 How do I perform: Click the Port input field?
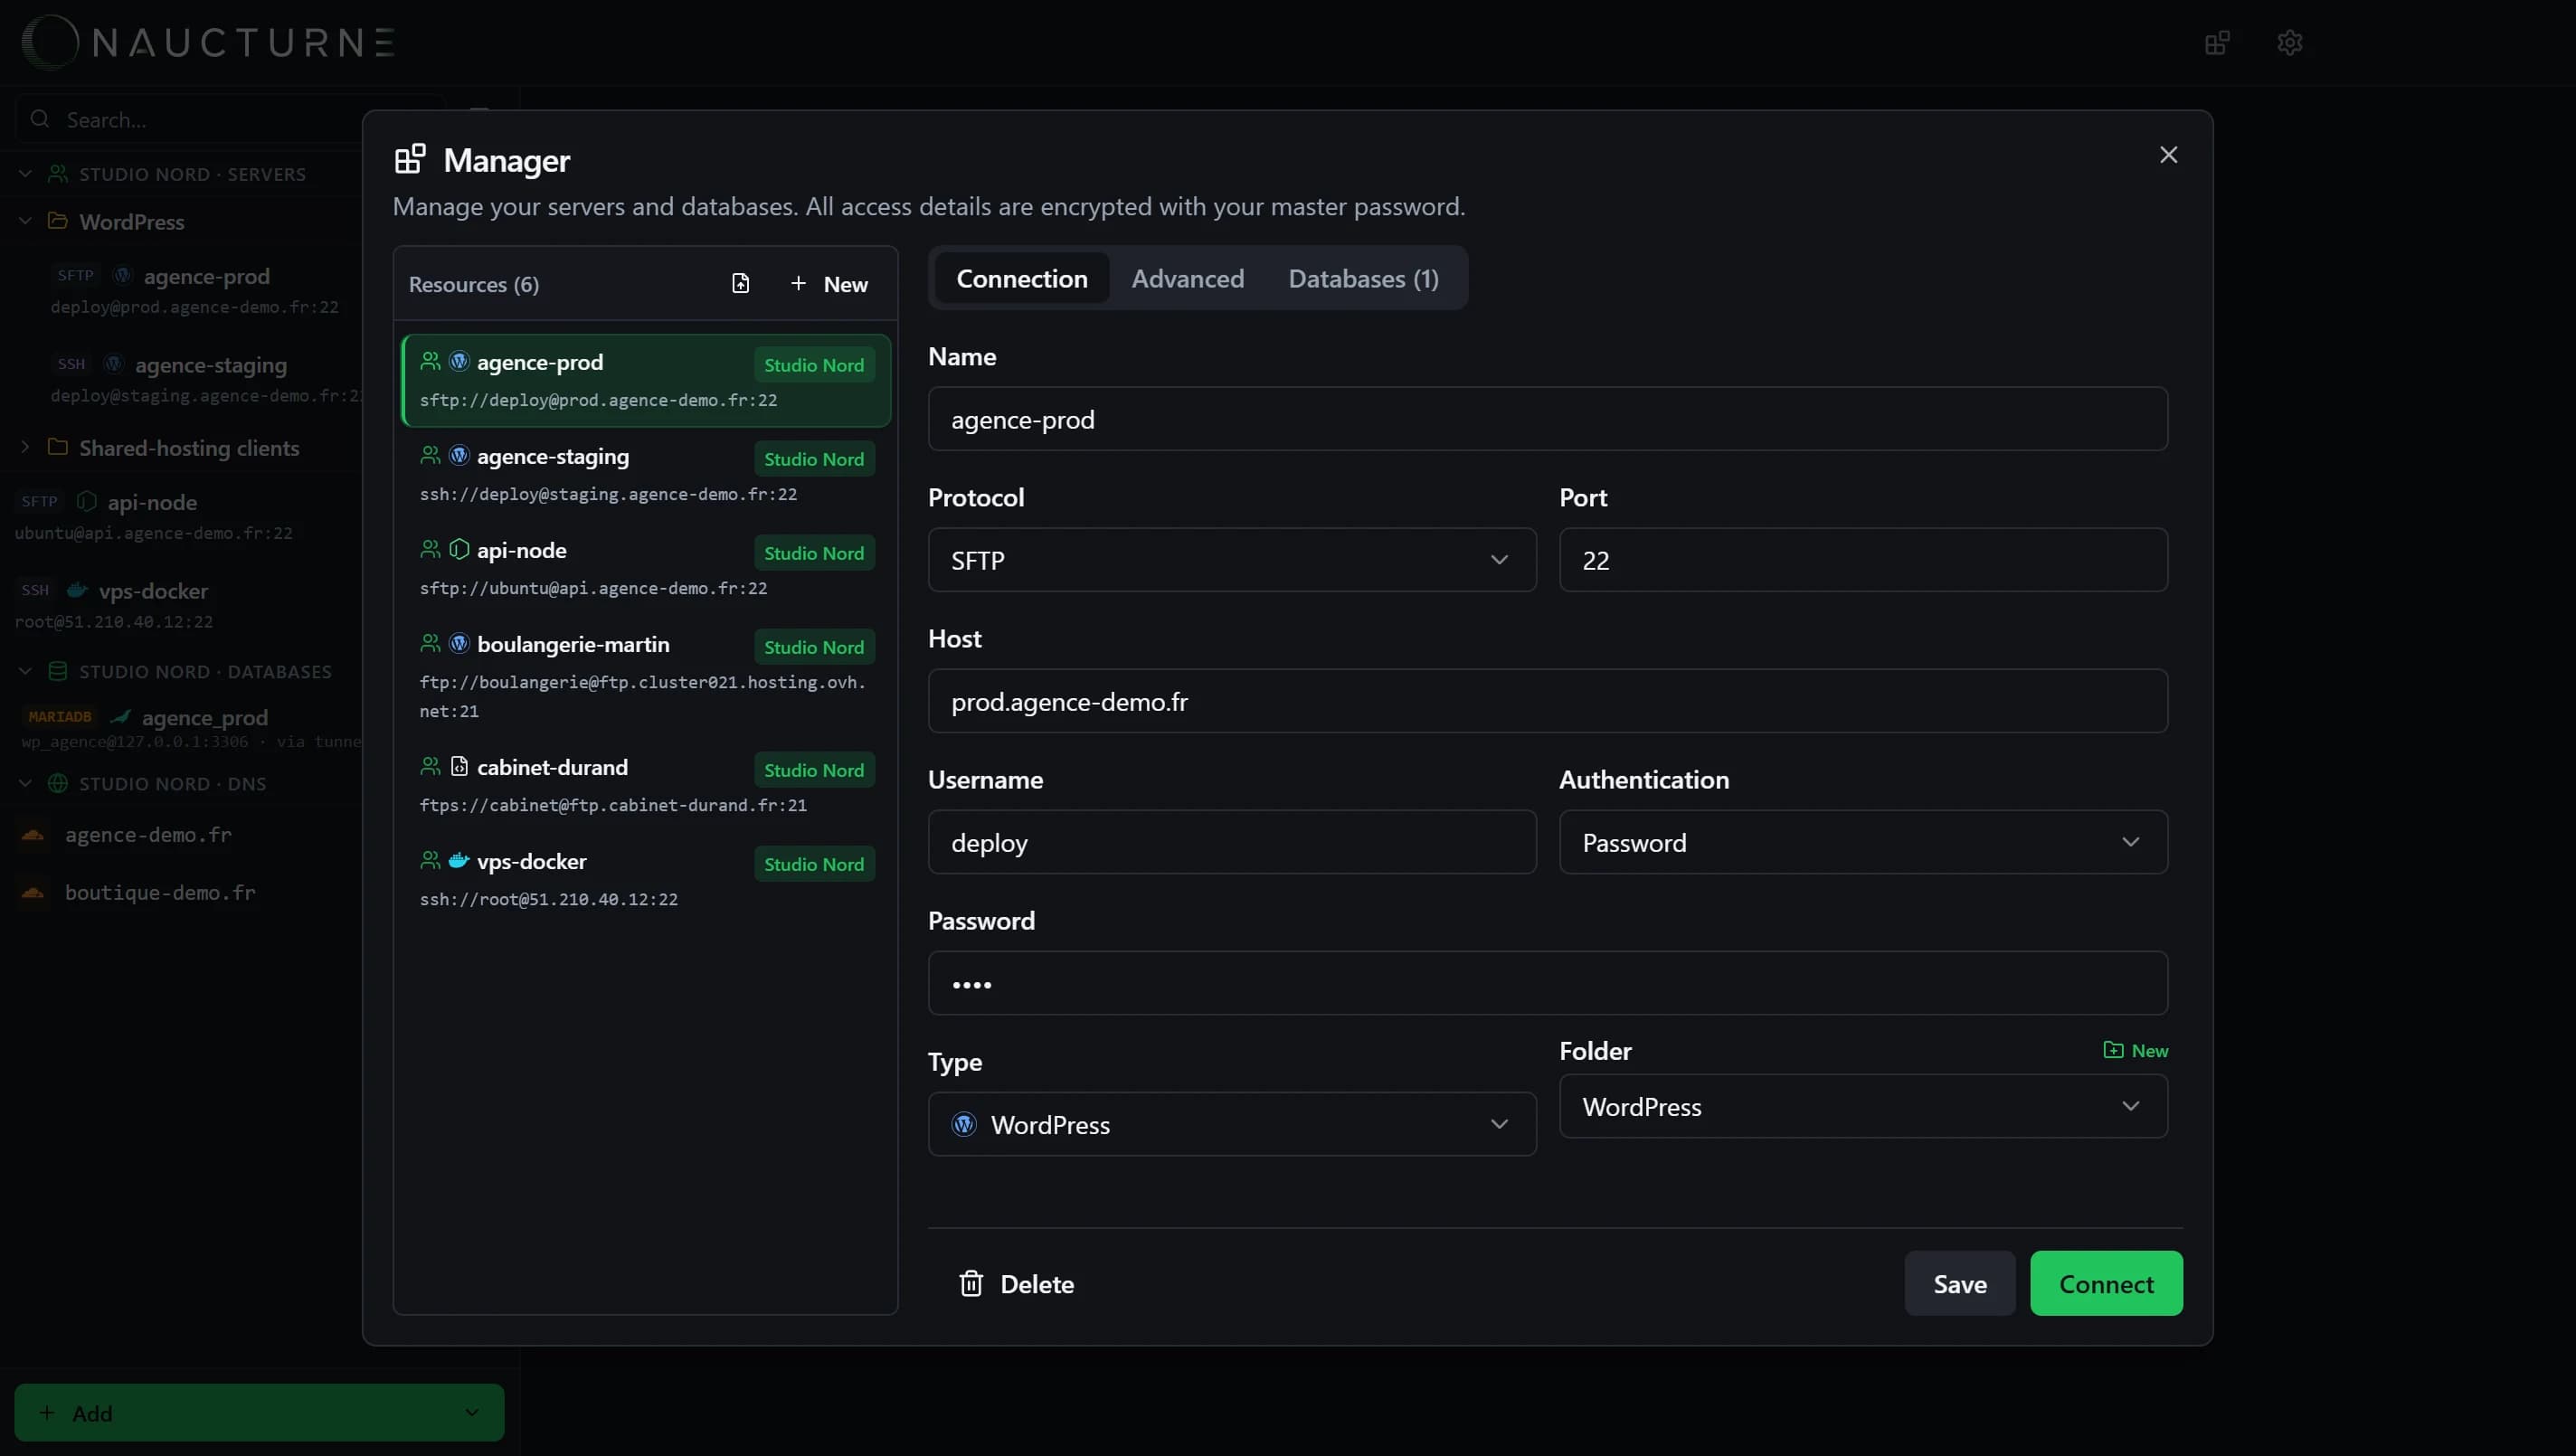(1863, 560)
